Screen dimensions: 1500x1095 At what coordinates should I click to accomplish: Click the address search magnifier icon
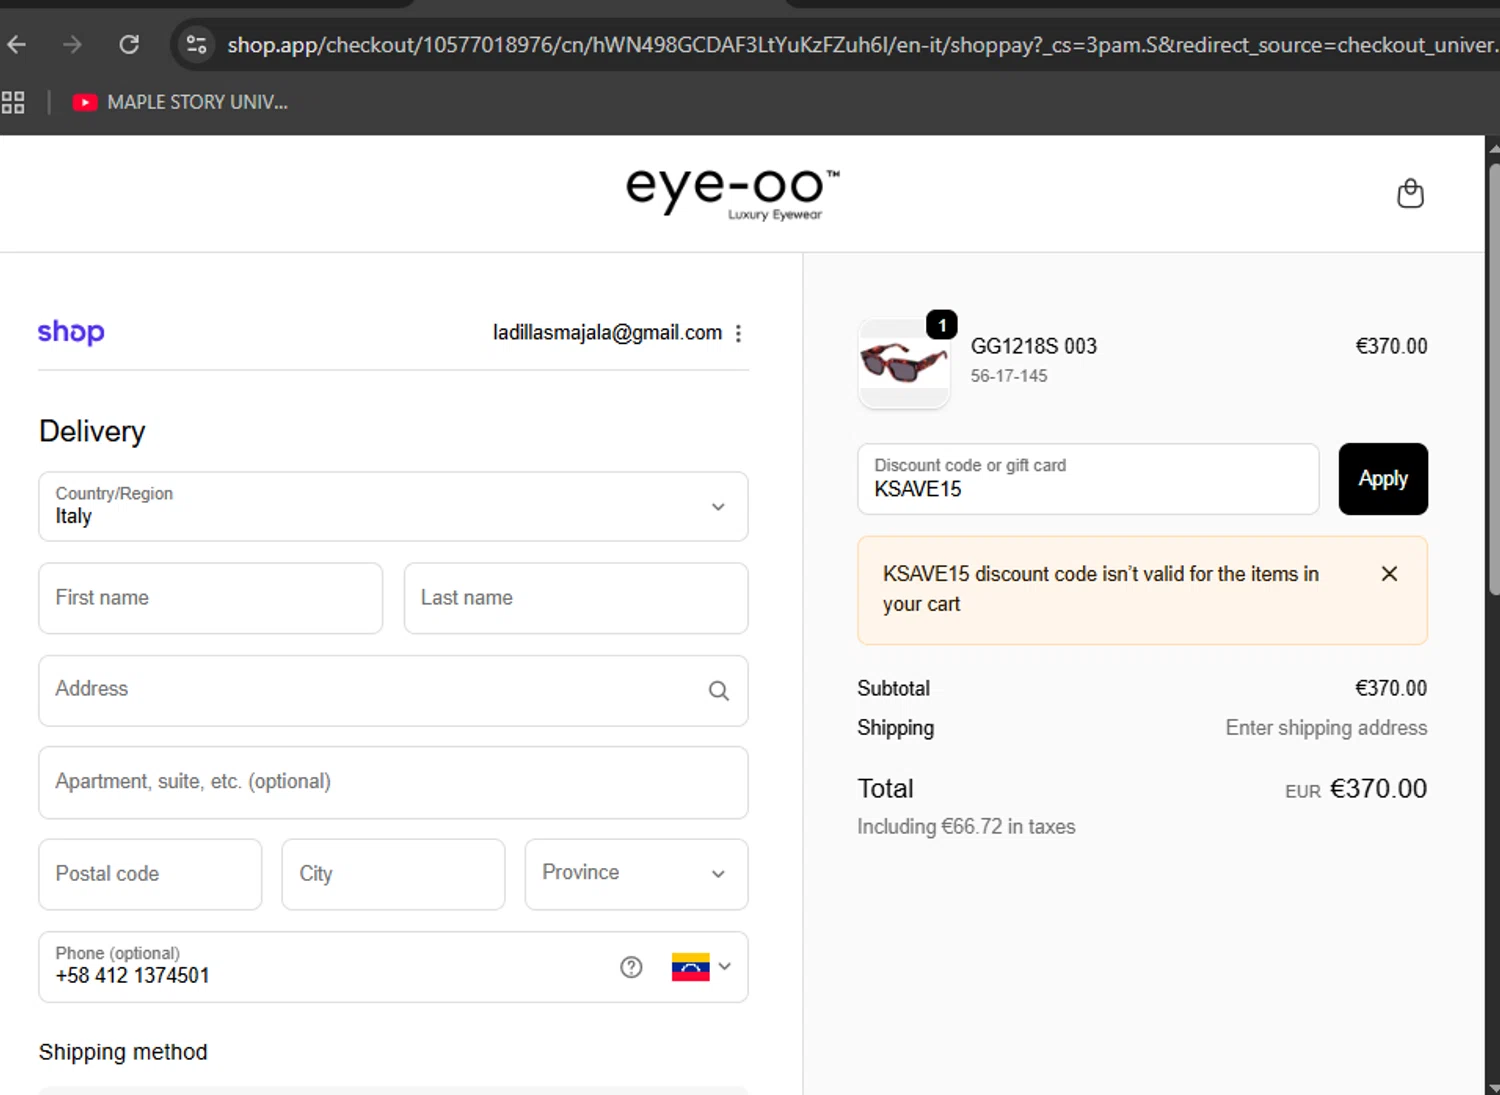tap(718, 691)
